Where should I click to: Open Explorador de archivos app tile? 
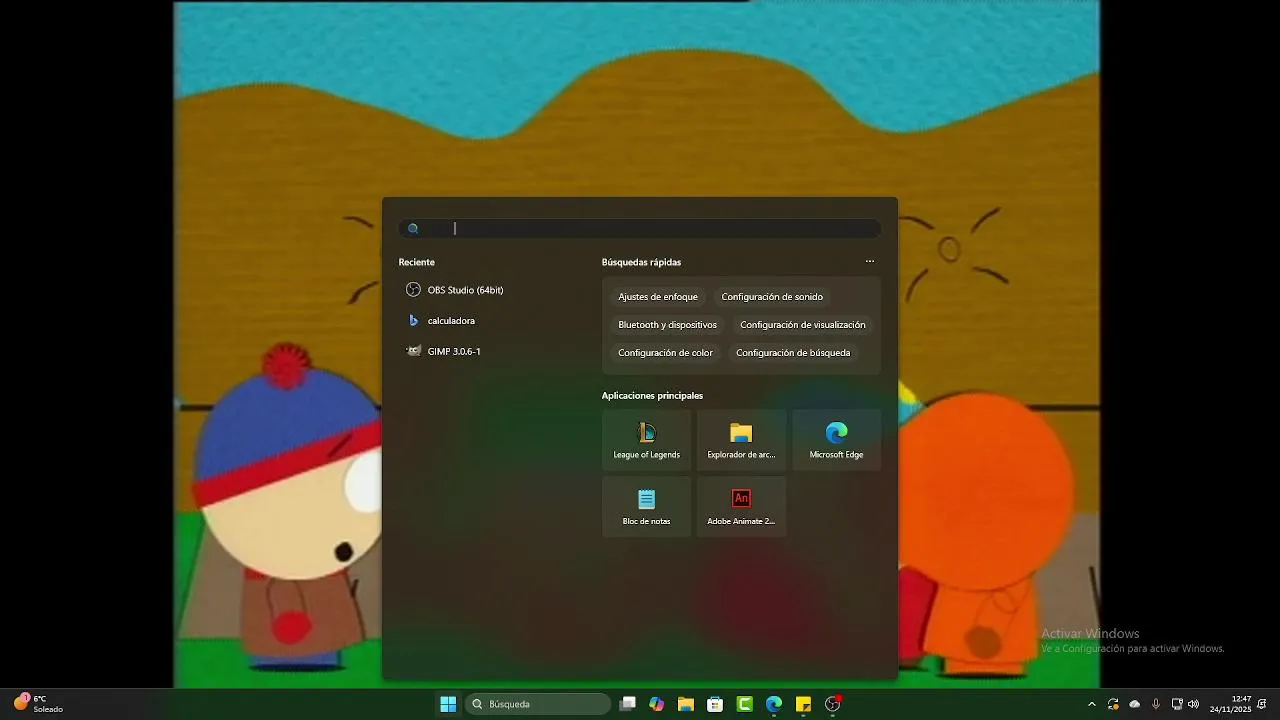tap(741, 440)
